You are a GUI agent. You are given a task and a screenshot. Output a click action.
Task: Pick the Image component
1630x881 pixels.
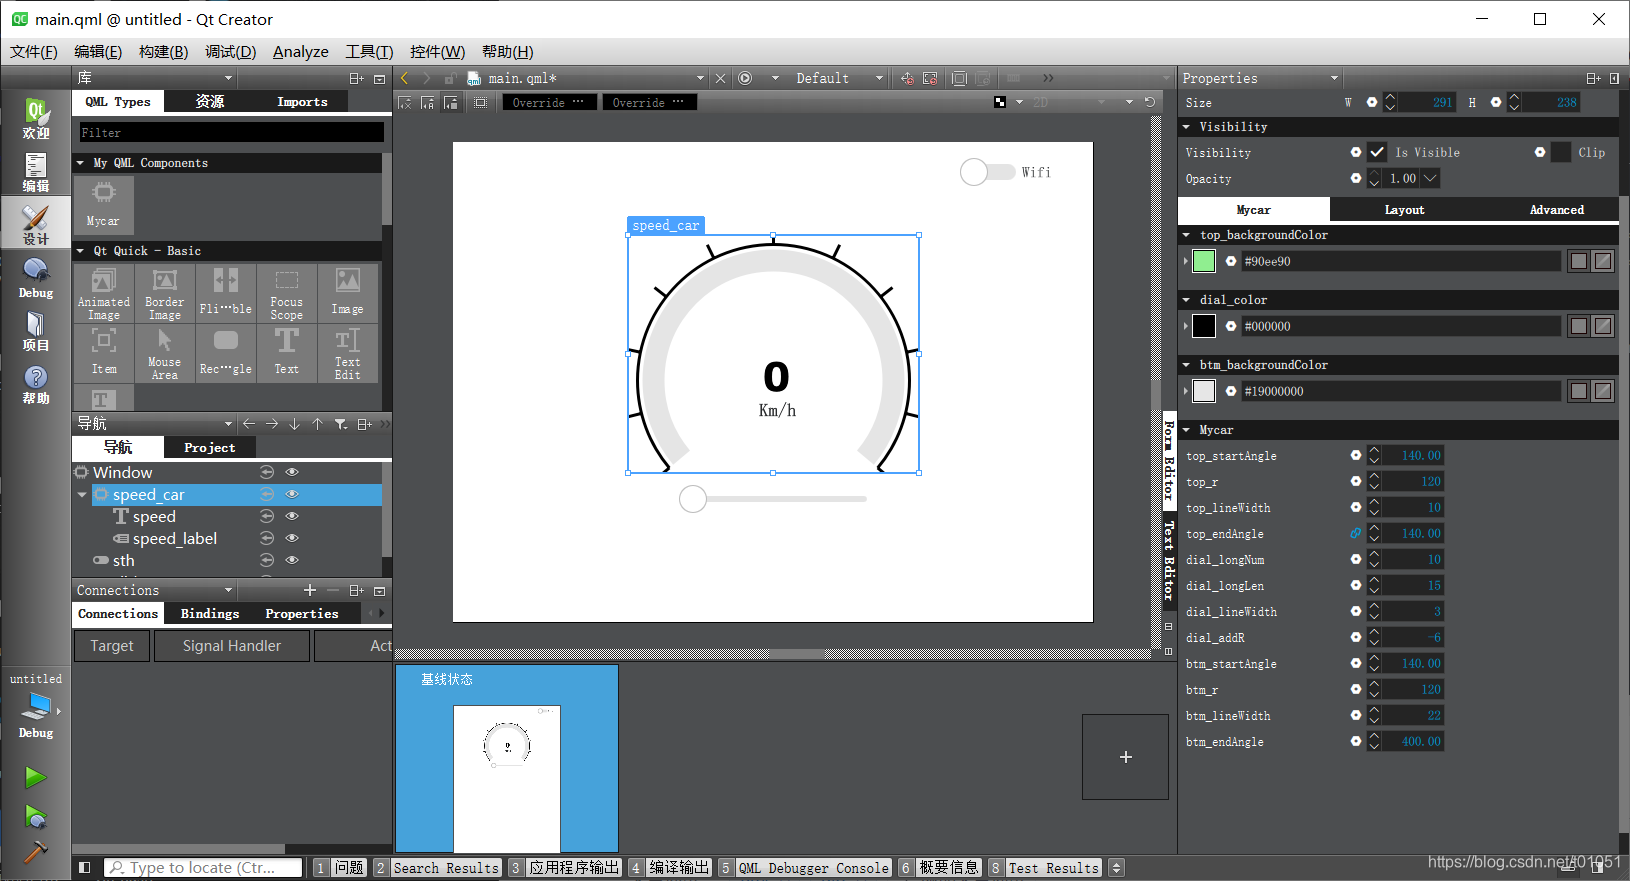coord(348,293)
